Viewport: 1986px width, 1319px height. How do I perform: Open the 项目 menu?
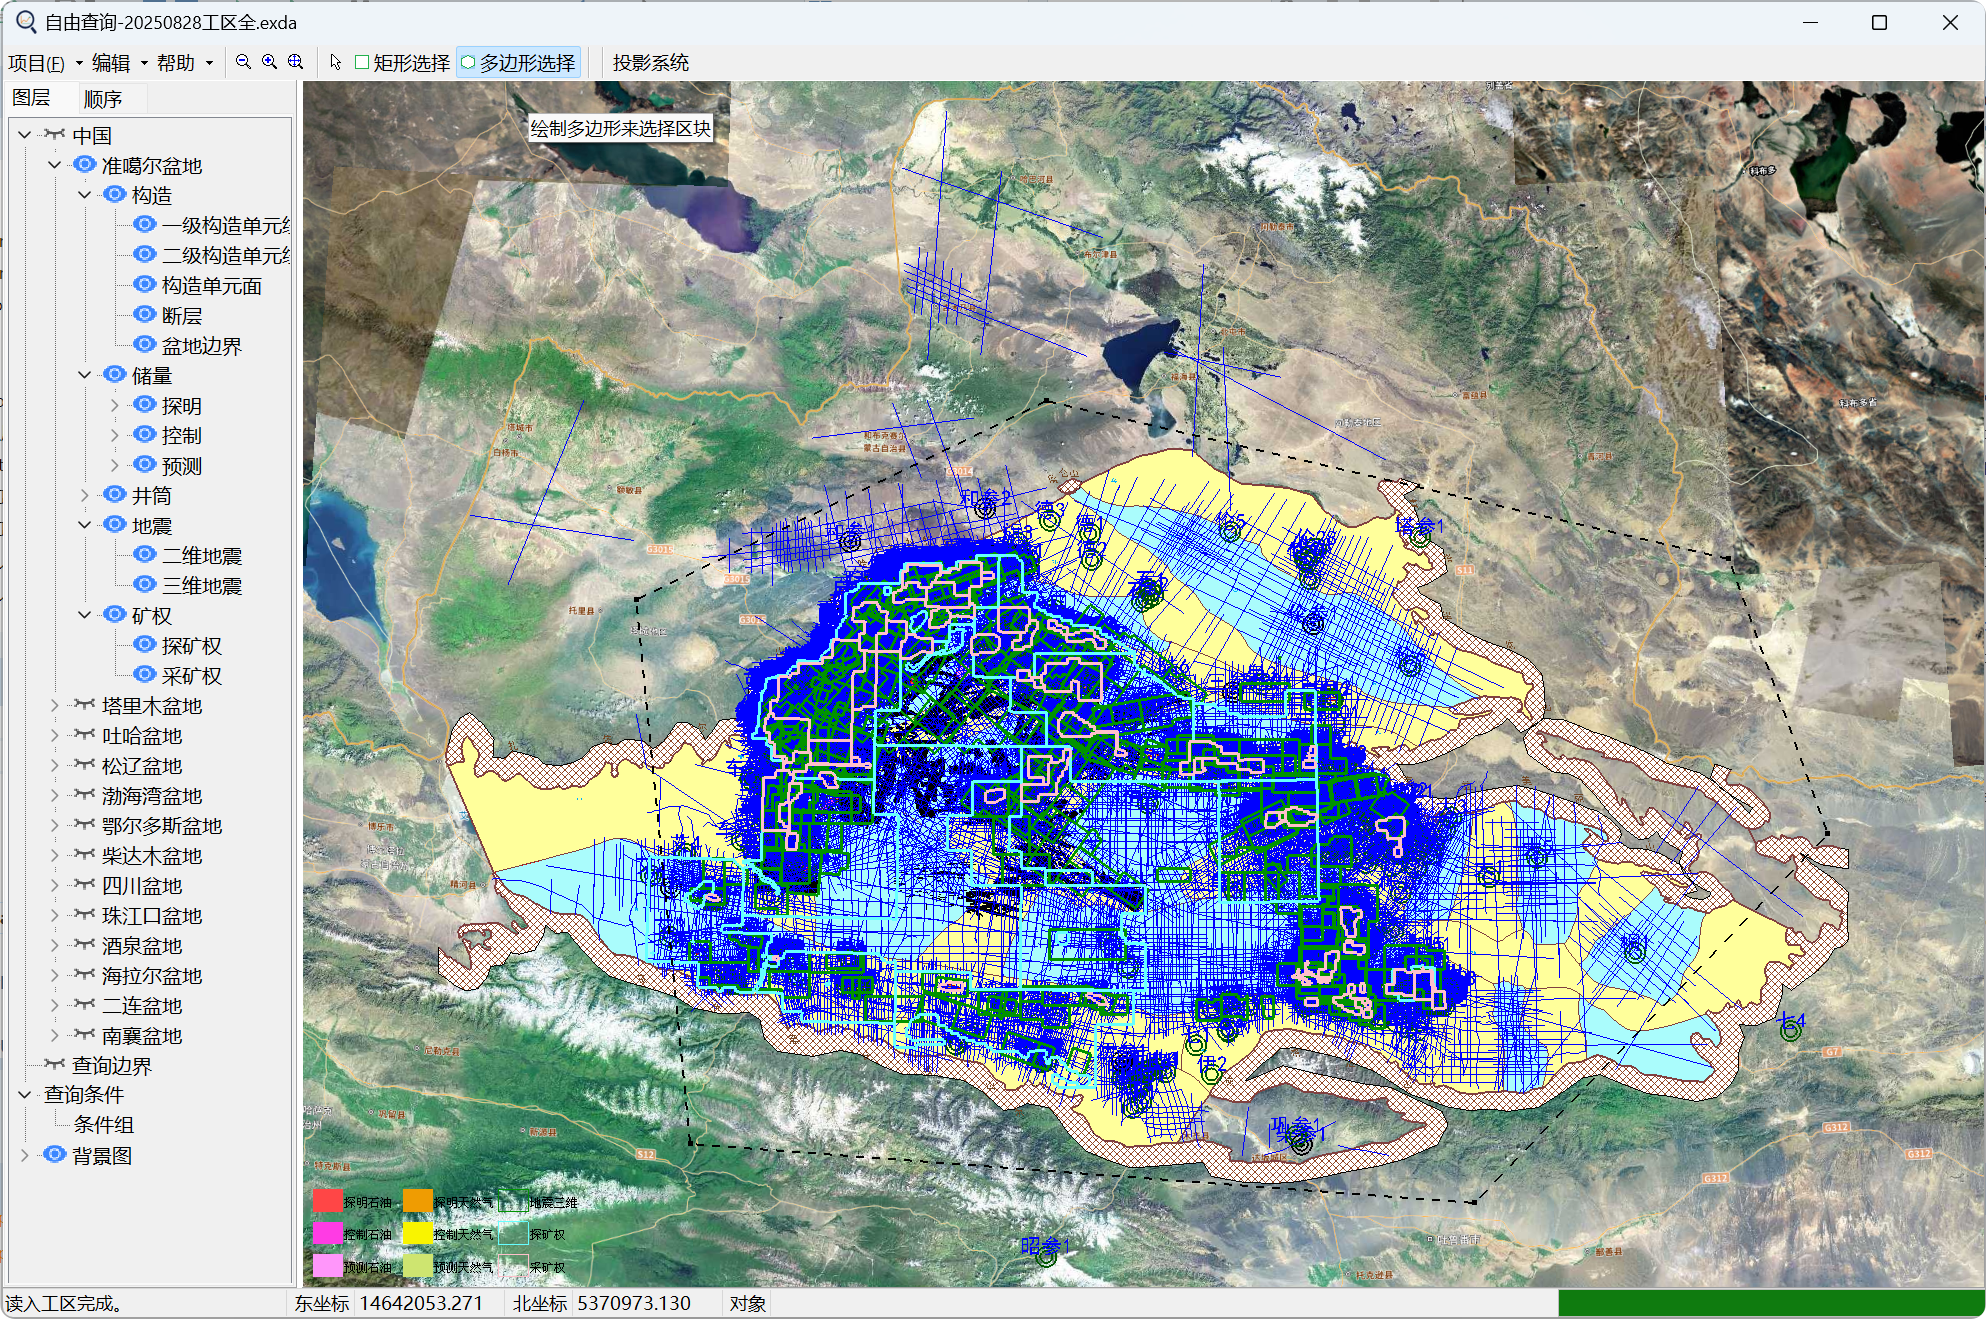pos(37,63)
